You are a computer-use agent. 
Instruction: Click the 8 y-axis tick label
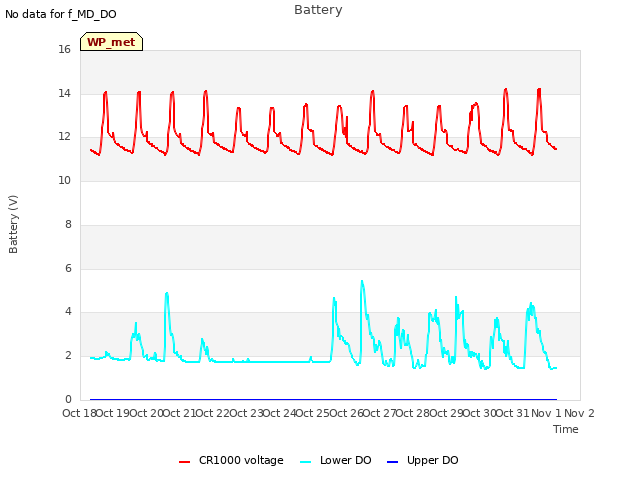click(68, 224)
